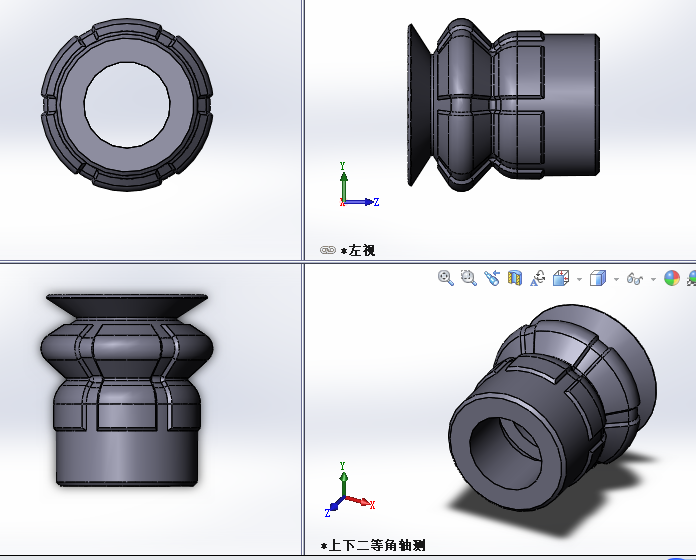Open the Edit Appearance color sphere icon
The height and width of the screenshot is (560, 696).
pos(672,278)
